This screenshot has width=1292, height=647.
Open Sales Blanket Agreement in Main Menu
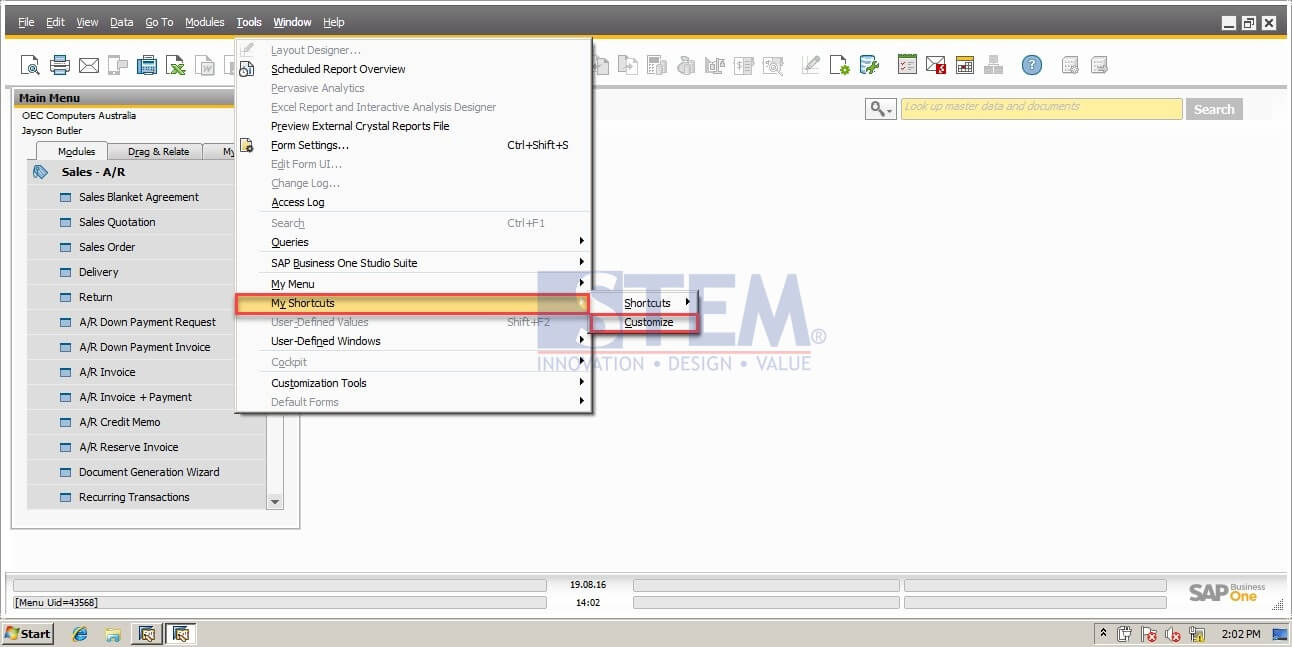point(139,197)
